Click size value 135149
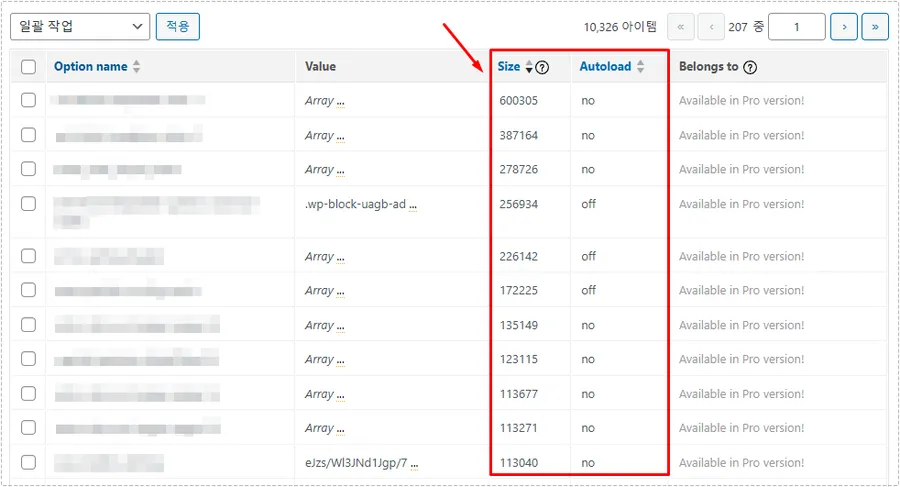The image size is (900, 487). click(x=518, y=325)
